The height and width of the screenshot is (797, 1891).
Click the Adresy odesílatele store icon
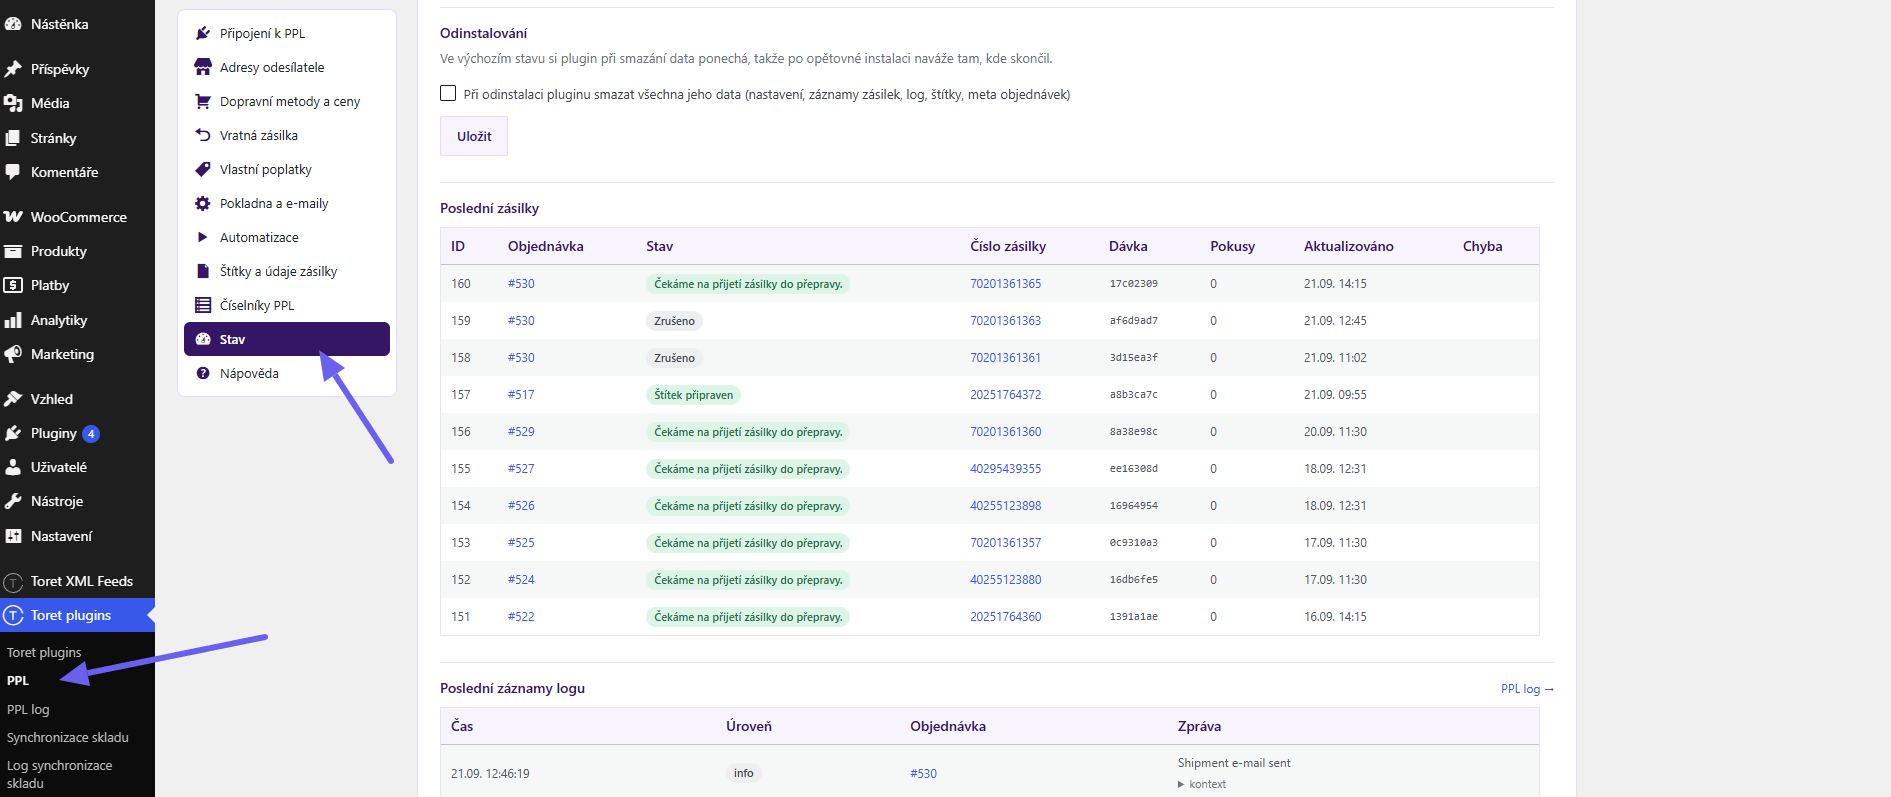pos(203,67)
